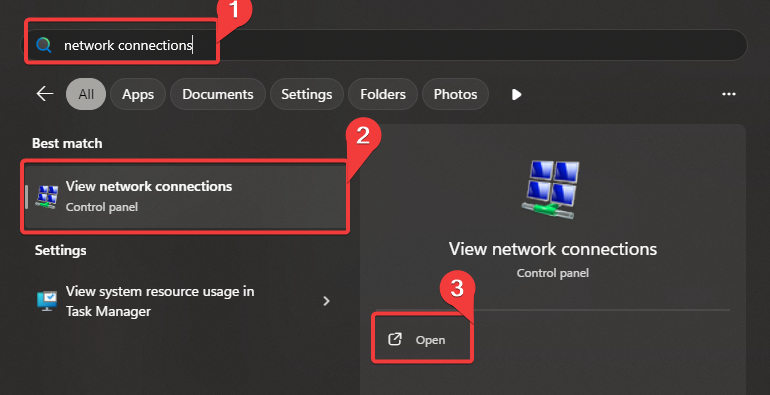Switch to the Photos filter
Image resolution: width=770 pixels, height=395 pixels.
point(455,94)
